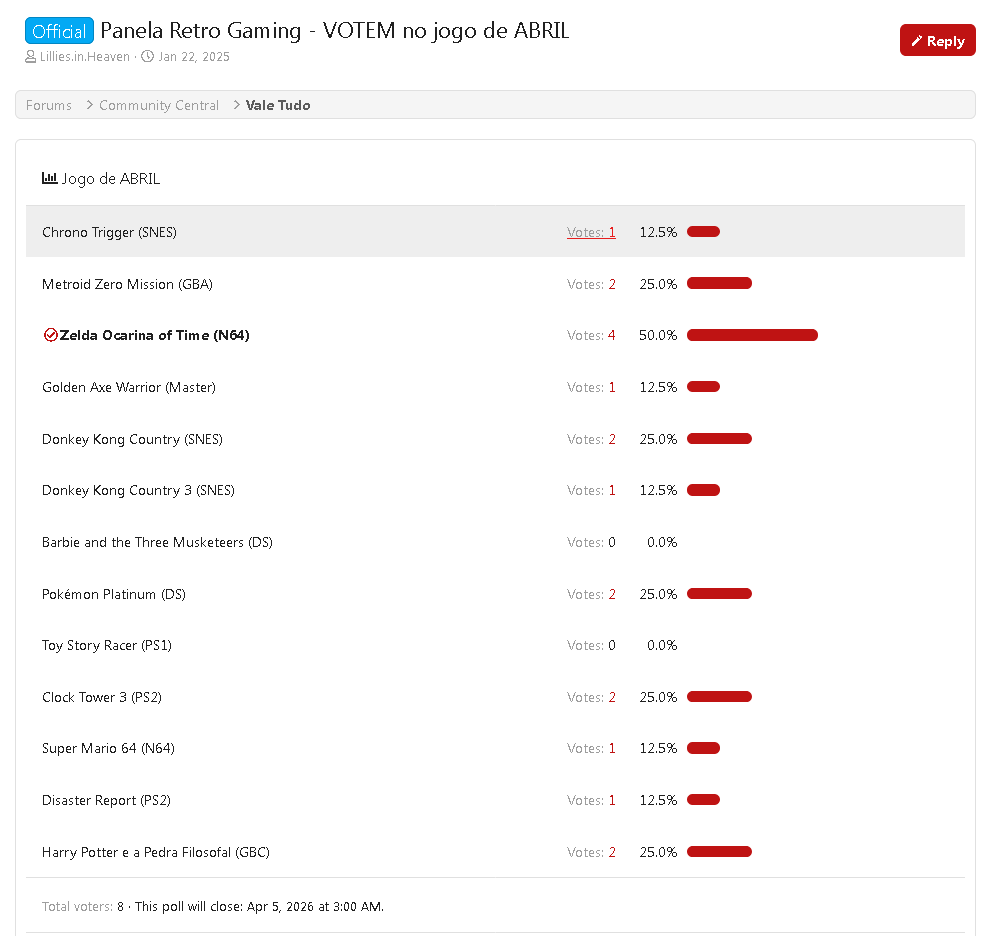Select Donkey Kong Country 3 (SNES) text
984x936 pixels.
[x=138, y=491]
